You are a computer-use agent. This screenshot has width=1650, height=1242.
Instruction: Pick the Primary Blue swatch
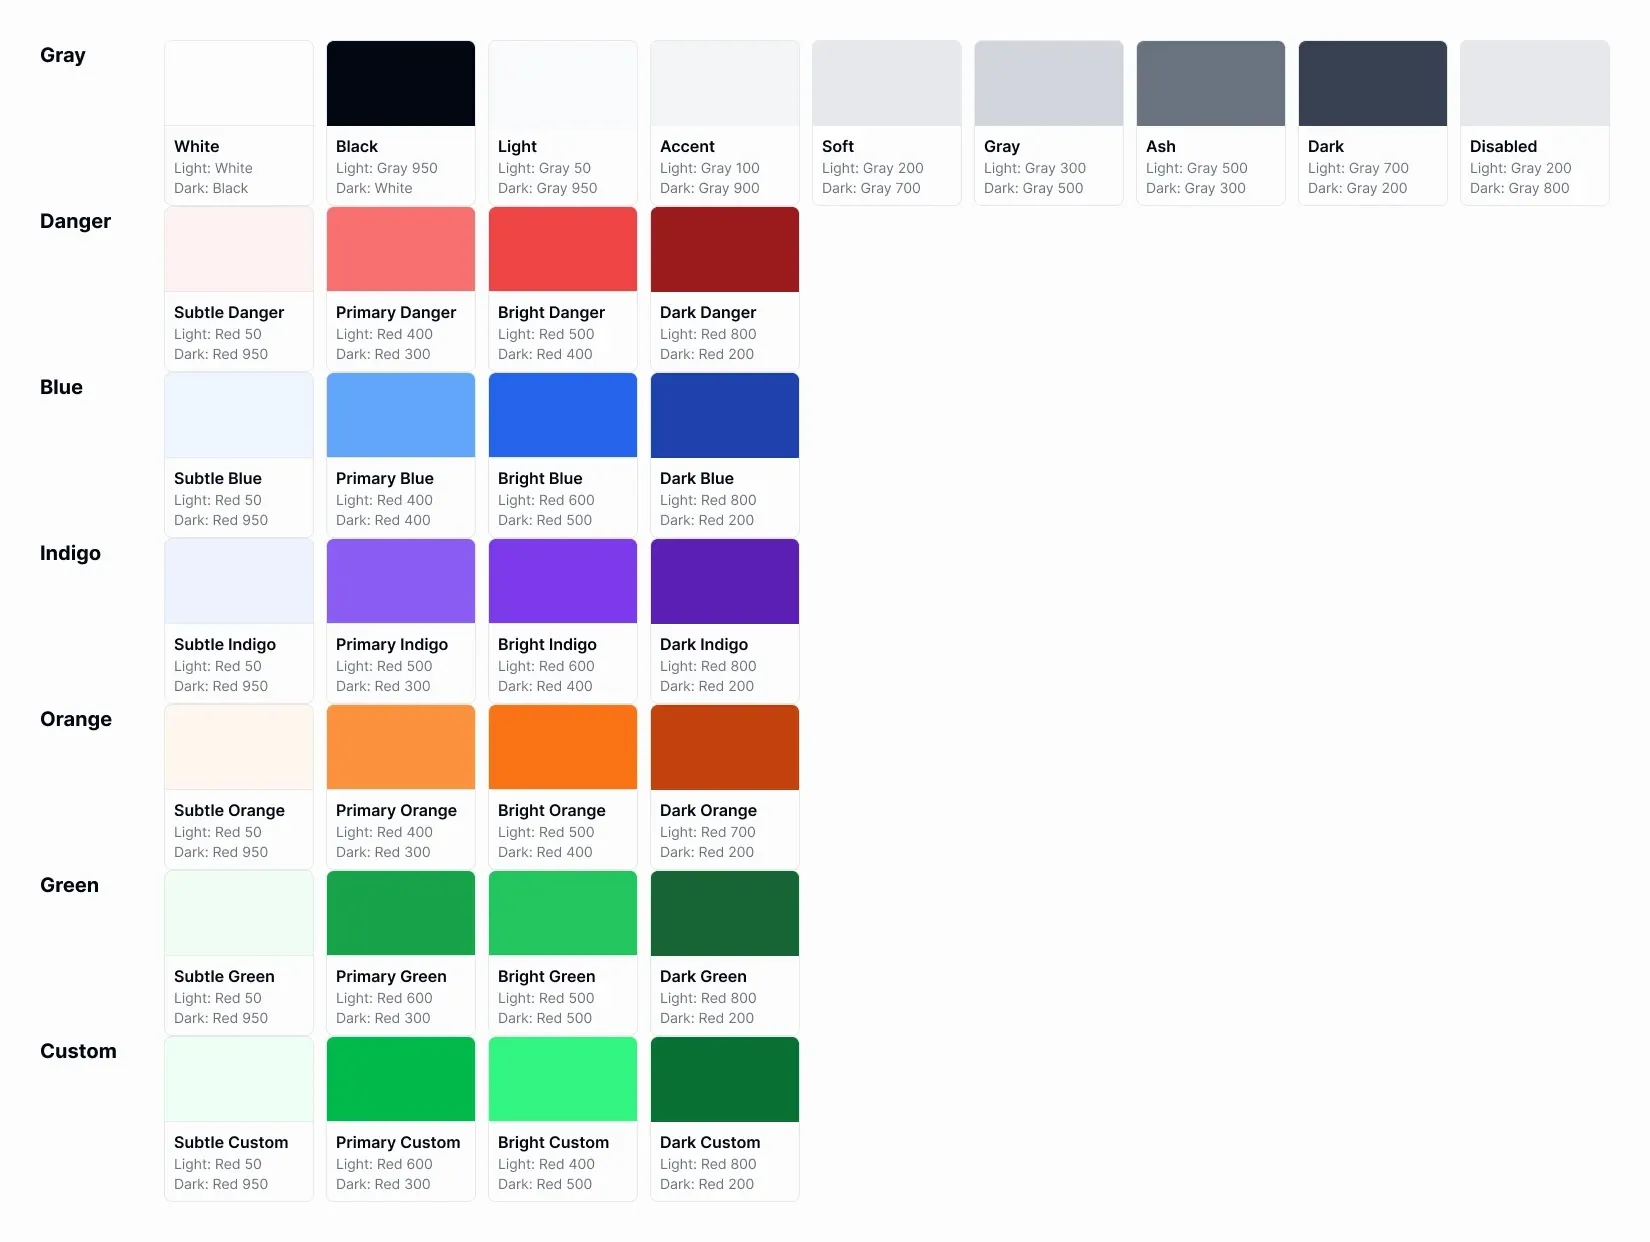tap(401, 415)
